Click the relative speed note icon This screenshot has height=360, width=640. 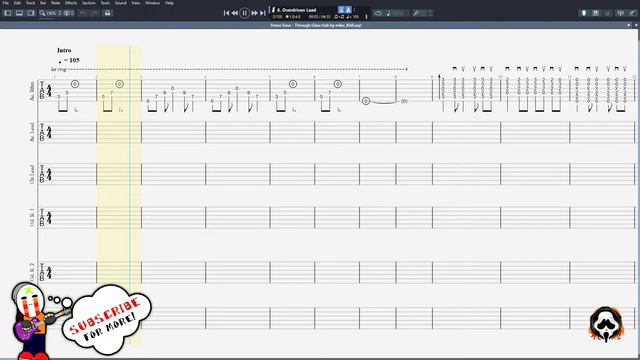389,13
